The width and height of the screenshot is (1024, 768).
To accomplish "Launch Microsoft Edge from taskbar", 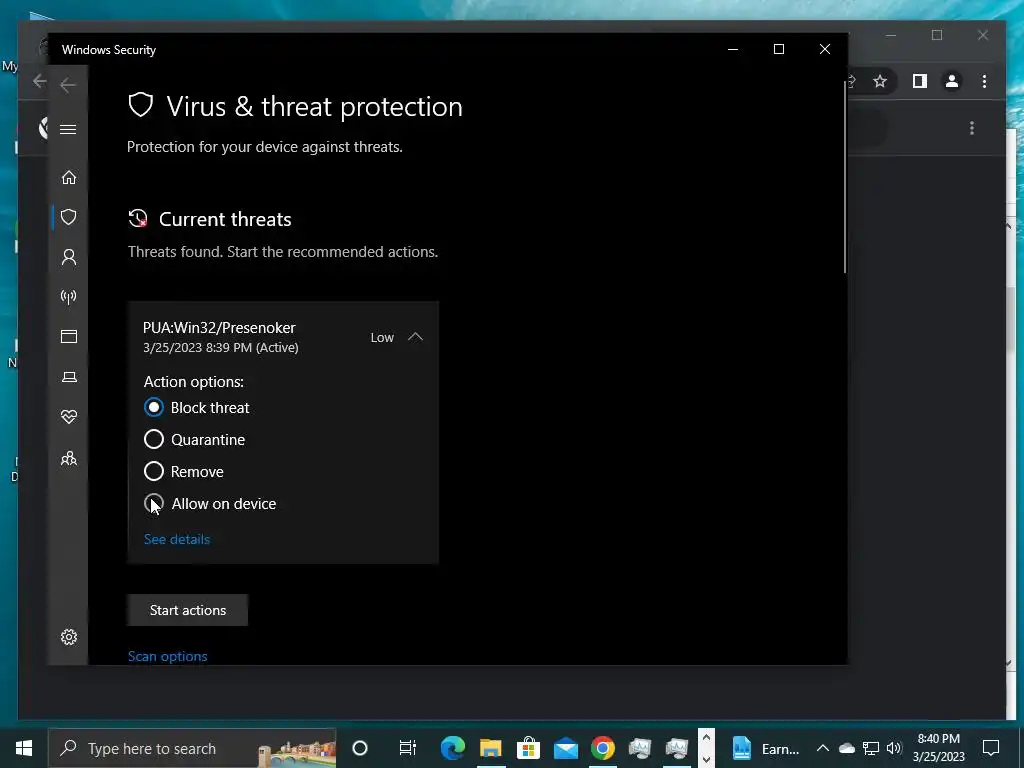I will coord(453,748).
